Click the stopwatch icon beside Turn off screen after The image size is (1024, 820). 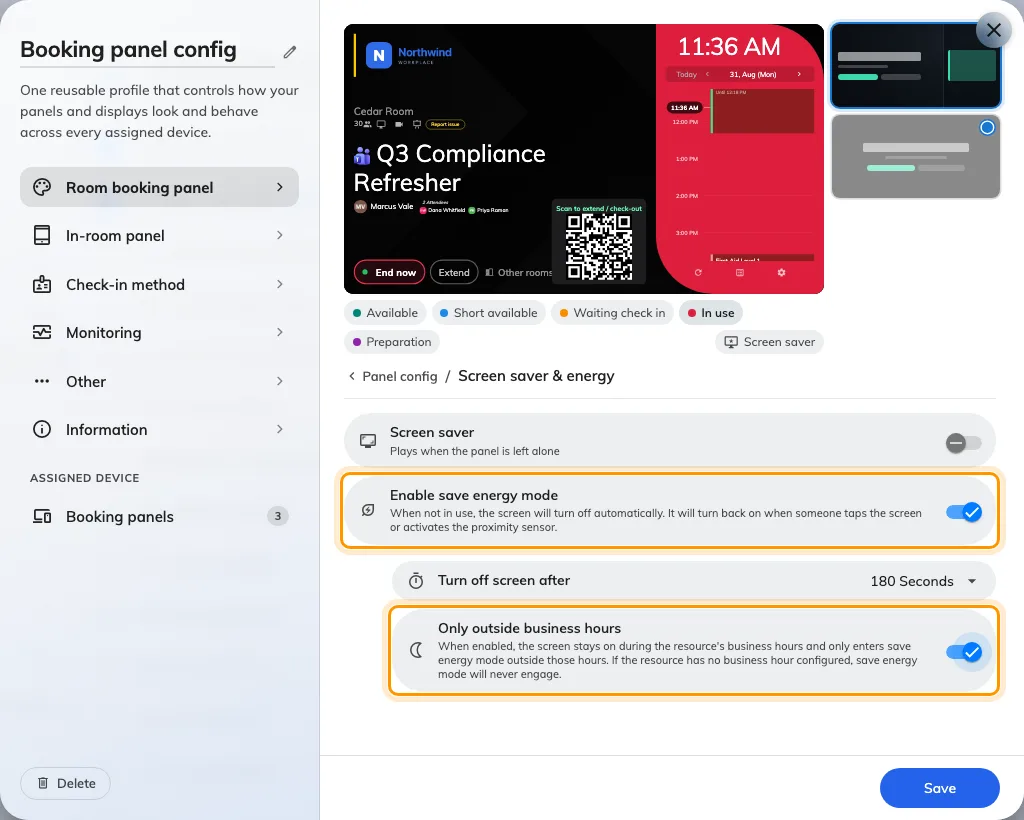(x=416, y=580)
